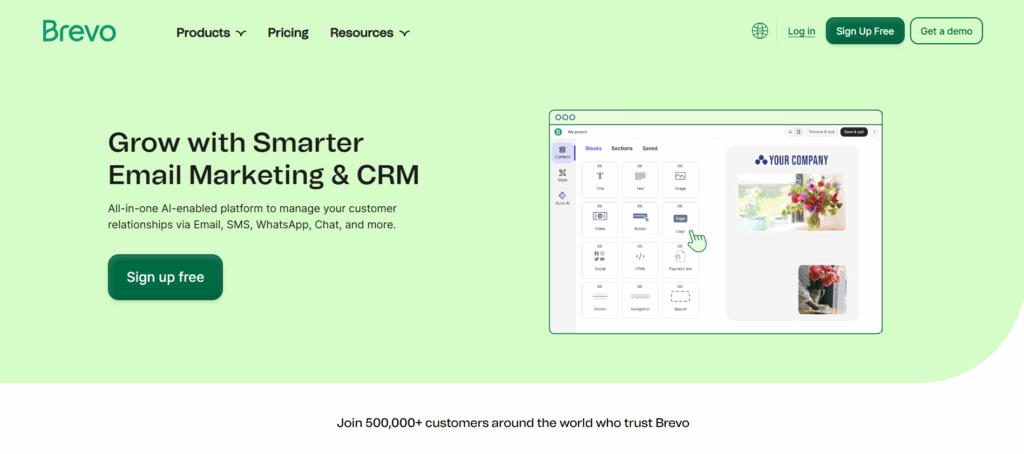Screen dimensions: 1024x454
Task: Click the All-in-one AI-enabled platform description
Action: (252, 216)
